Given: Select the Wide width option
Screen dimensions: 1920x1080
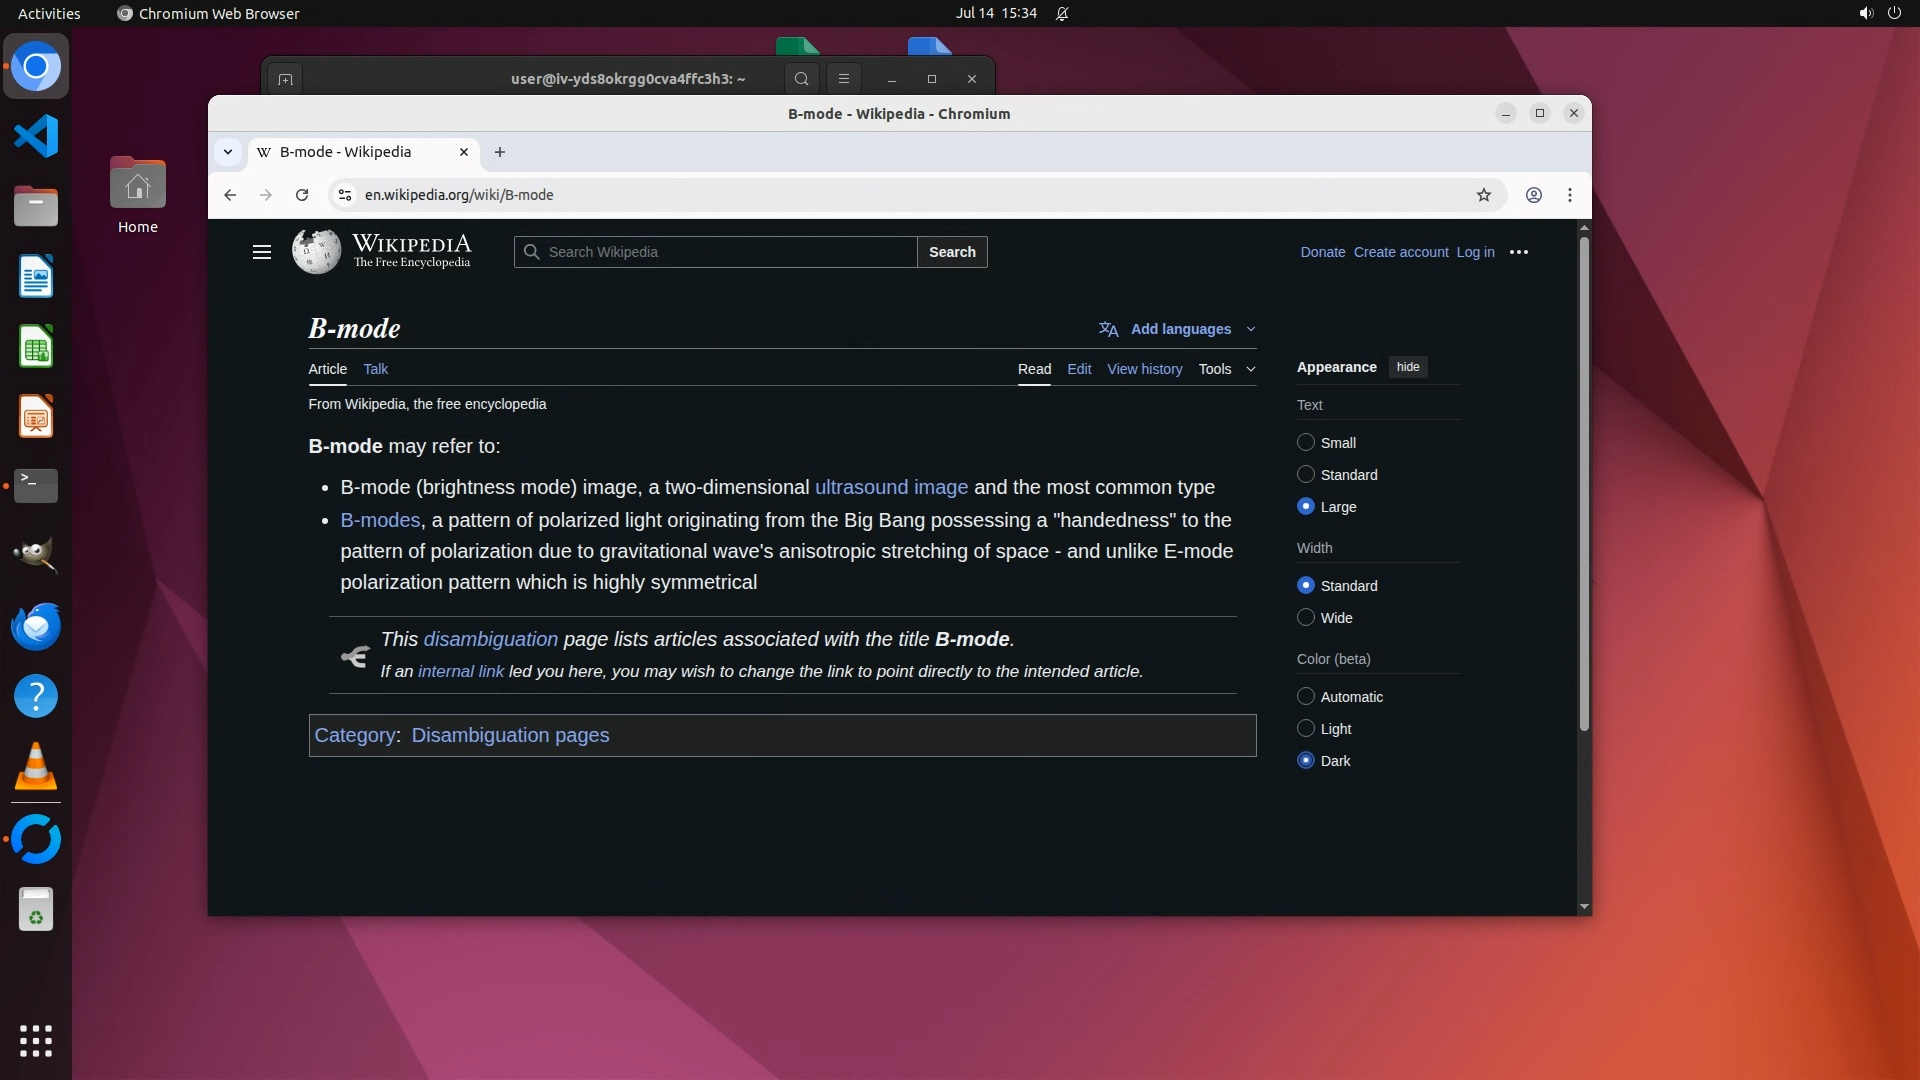Looking at the screenshot, I should click(1306, 618).
